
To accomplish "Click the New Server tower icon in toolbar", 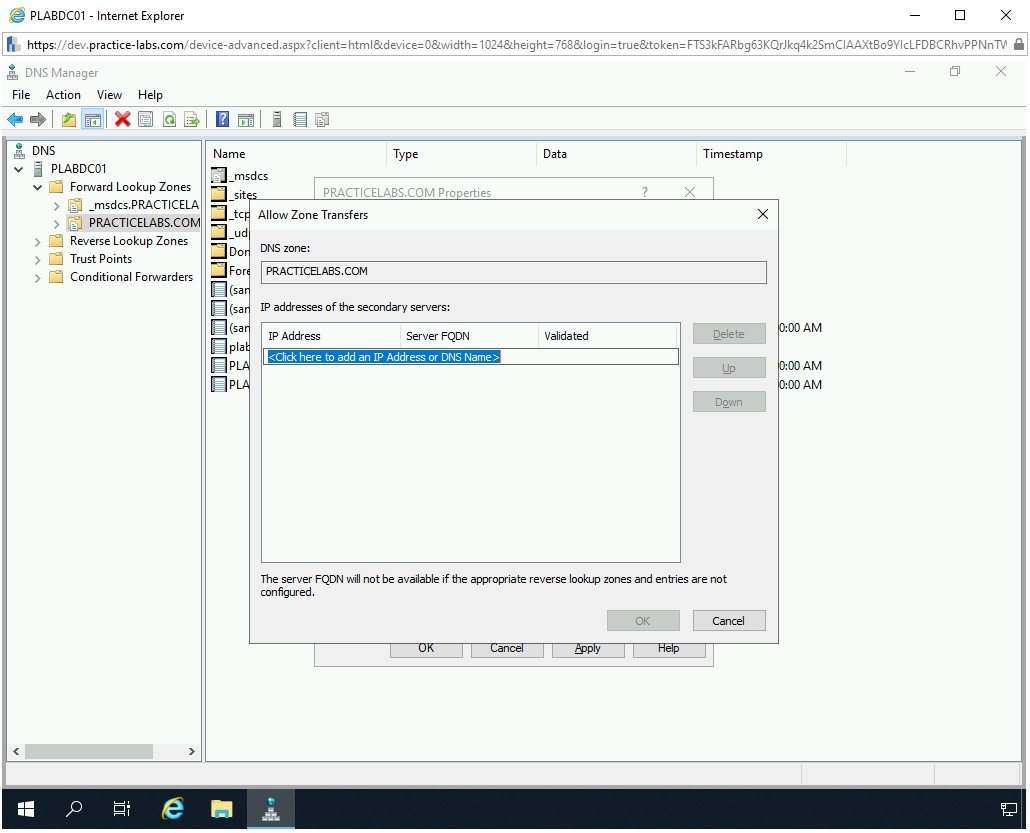I will click(x=277, y=120).
